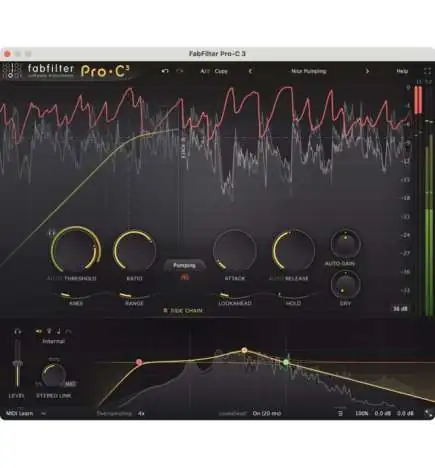This screenshot has height=468, width=435.
Task: Click the Dry level knob
Action: click(345, 284)
